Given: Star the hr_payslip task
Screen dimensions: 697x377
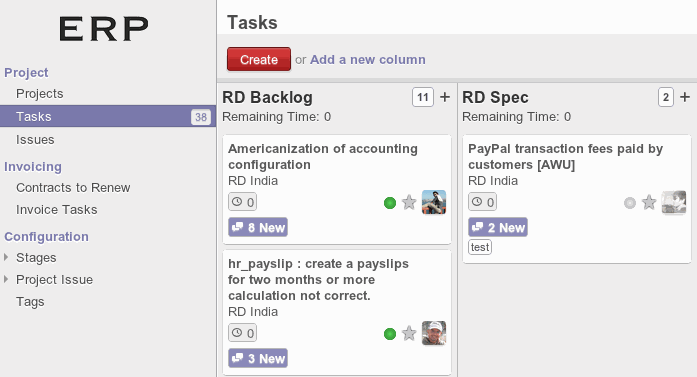Looking at the screenshot, I should coord(409,333).
